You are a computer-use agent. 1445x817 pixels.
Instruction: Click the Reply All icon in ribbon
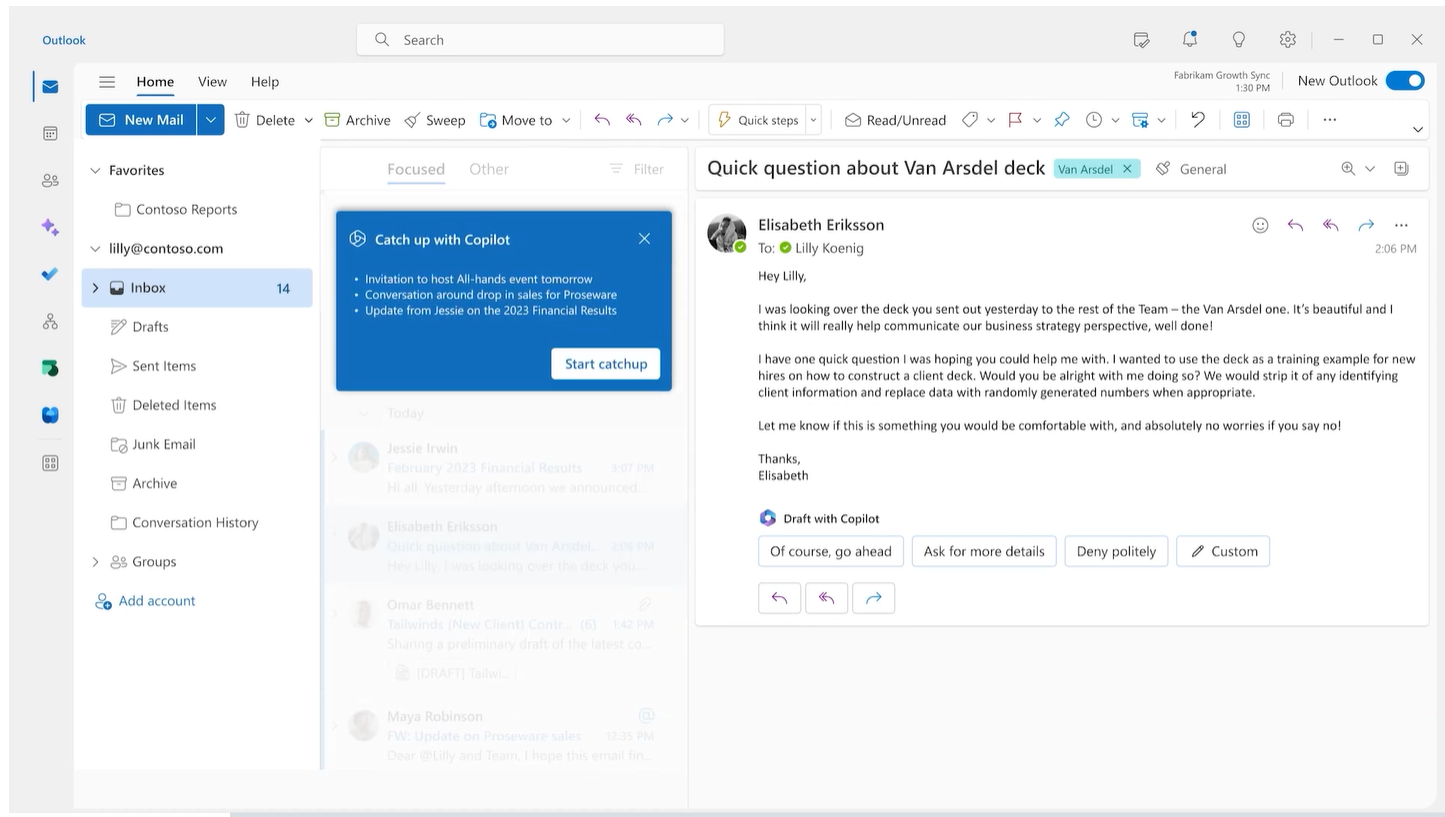633,120
